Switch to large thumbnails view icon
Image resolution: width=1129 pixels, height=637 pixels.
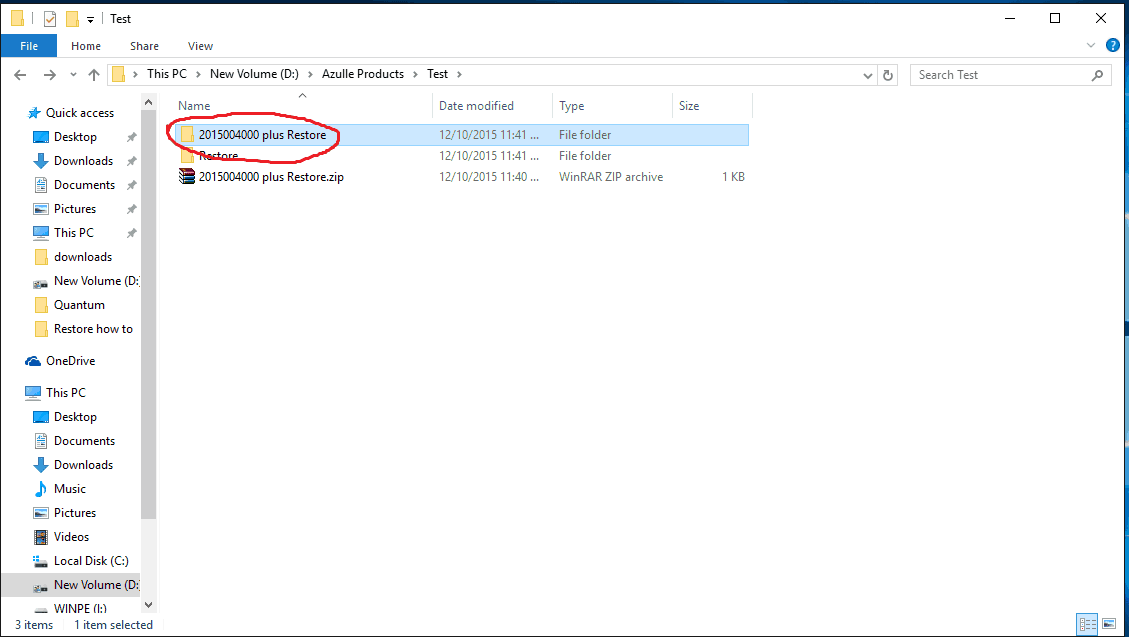point(1109,624)
